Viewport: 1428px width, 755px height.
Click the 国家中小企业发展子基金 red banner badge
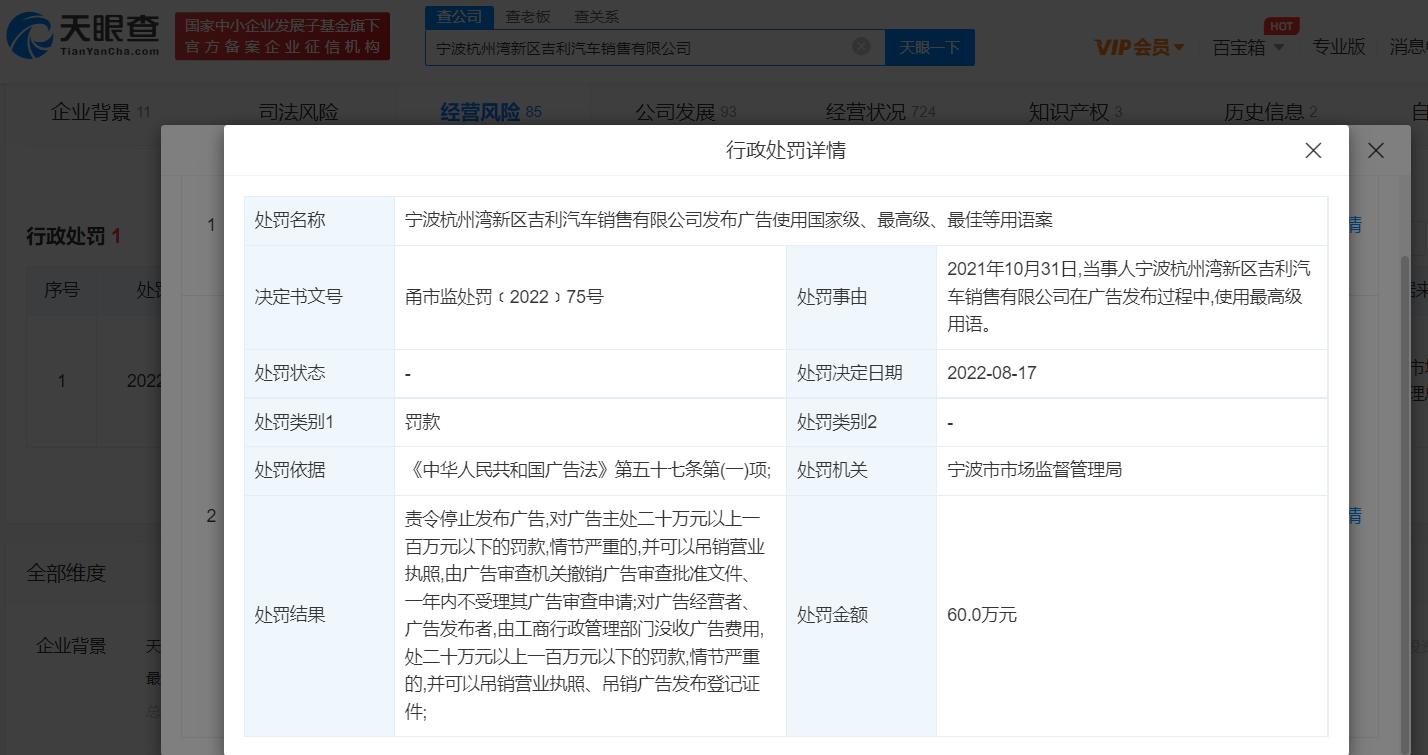point(281,37)
